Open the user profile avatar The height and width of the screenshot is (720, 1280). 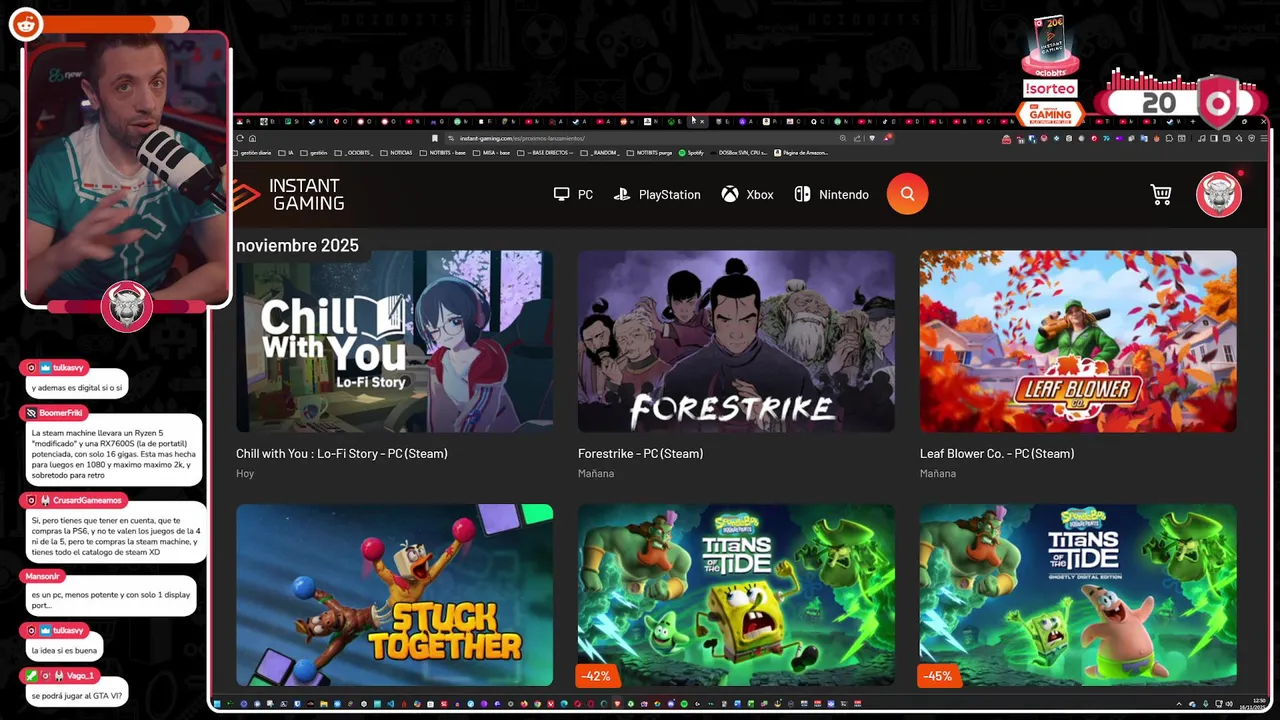(x=1218, y=194)
